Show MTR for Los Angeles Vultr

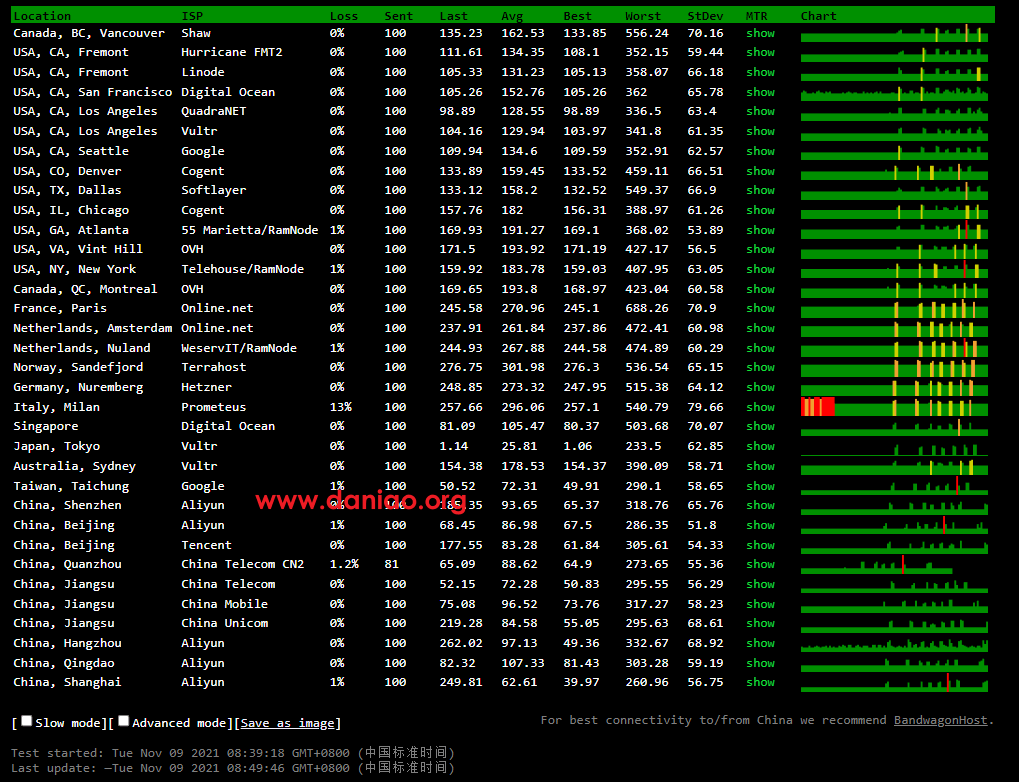coord(760,131)
